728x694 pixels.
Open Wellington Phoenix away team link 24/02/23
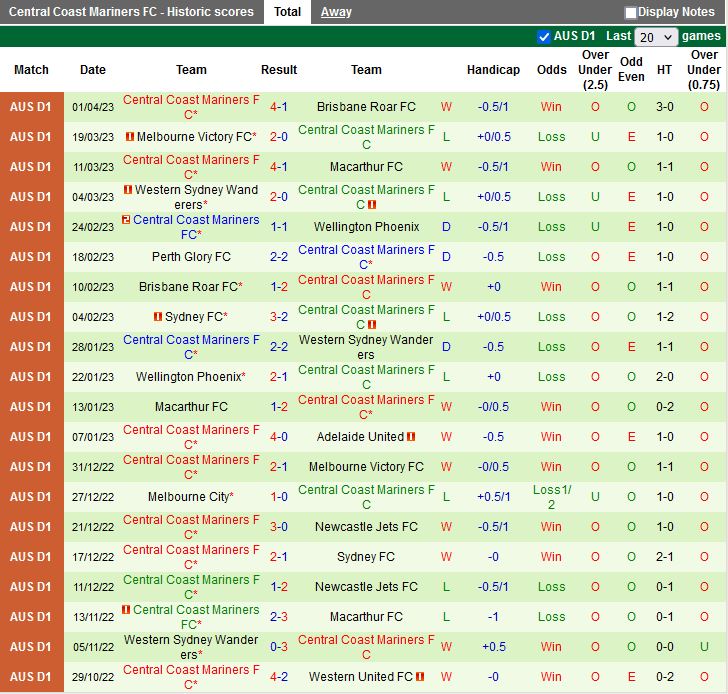(366, 227)
